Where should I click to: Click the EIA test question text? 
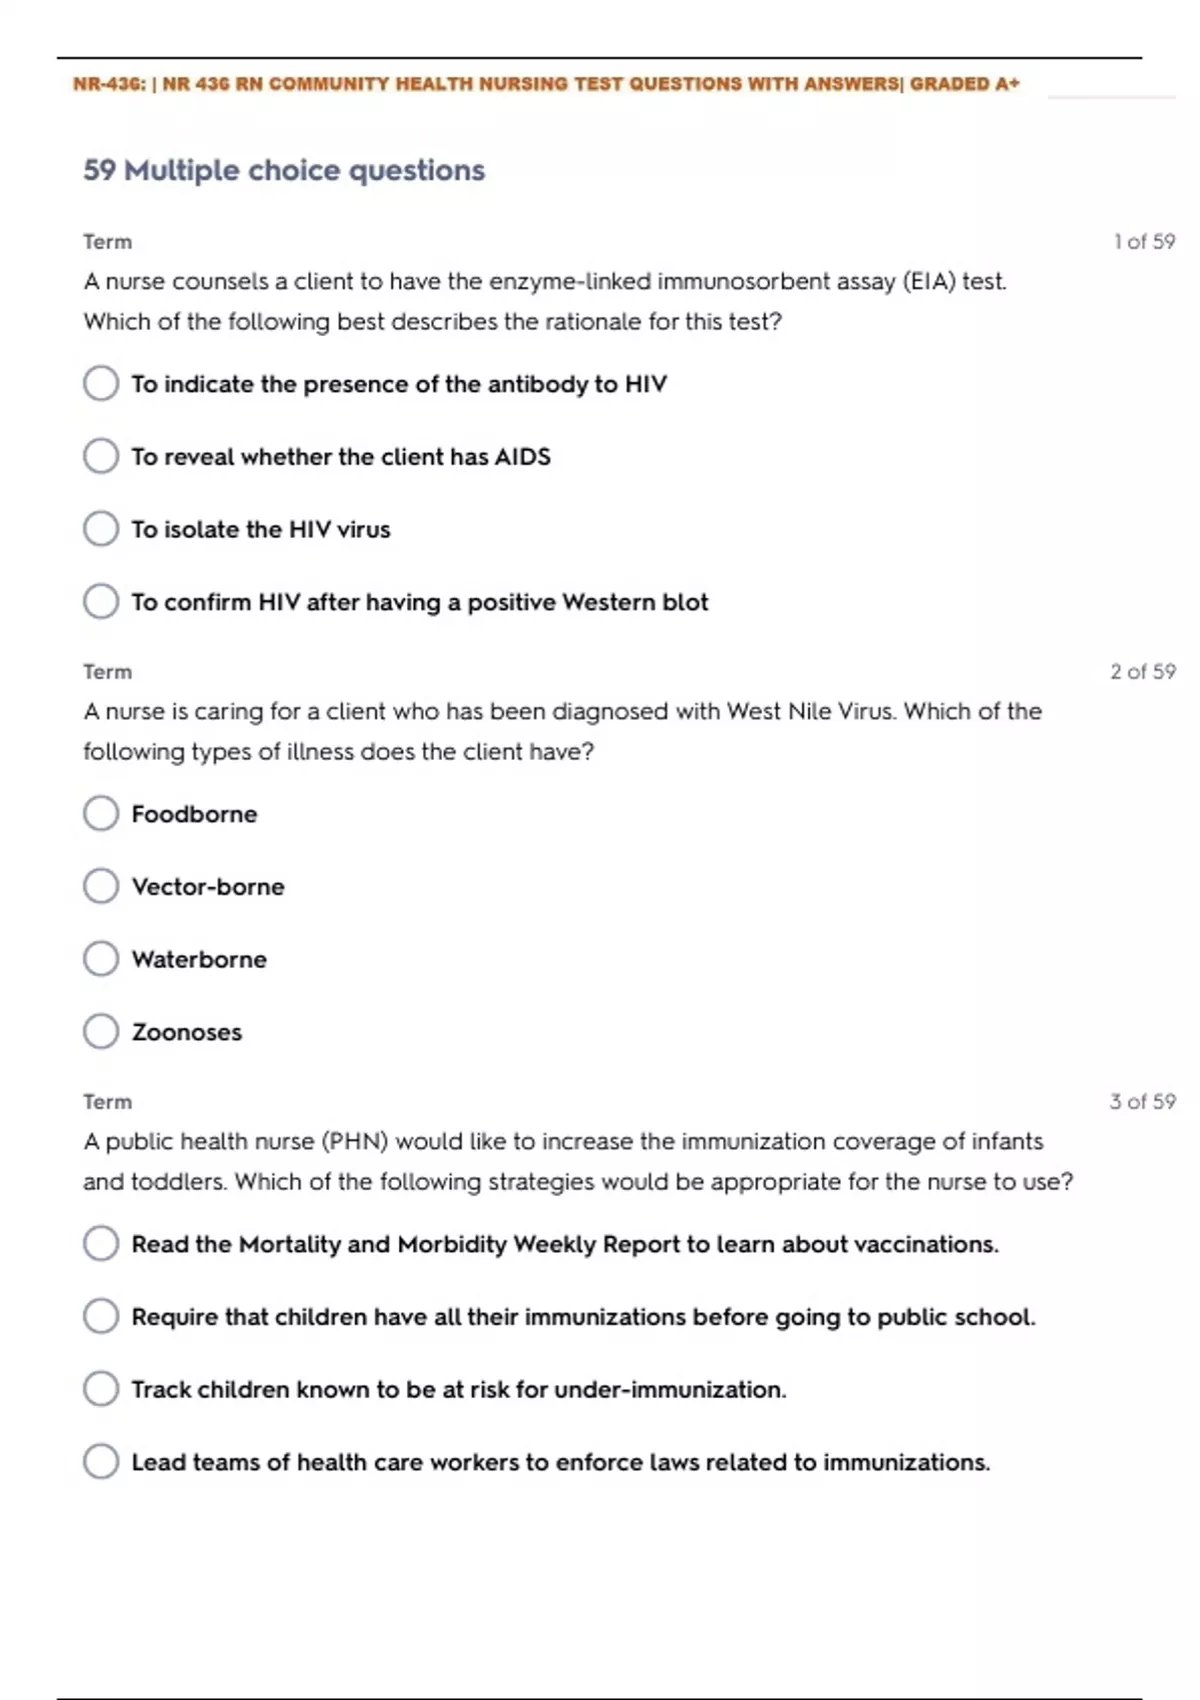(545, 301)
